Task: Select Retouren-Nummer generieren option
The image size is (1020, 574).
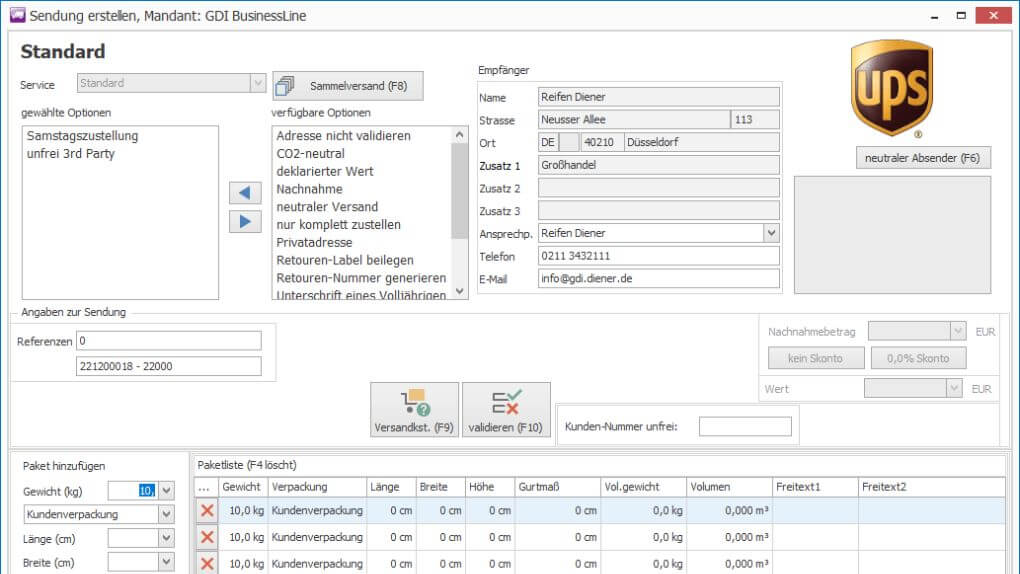Action: (x=361, y=278)
